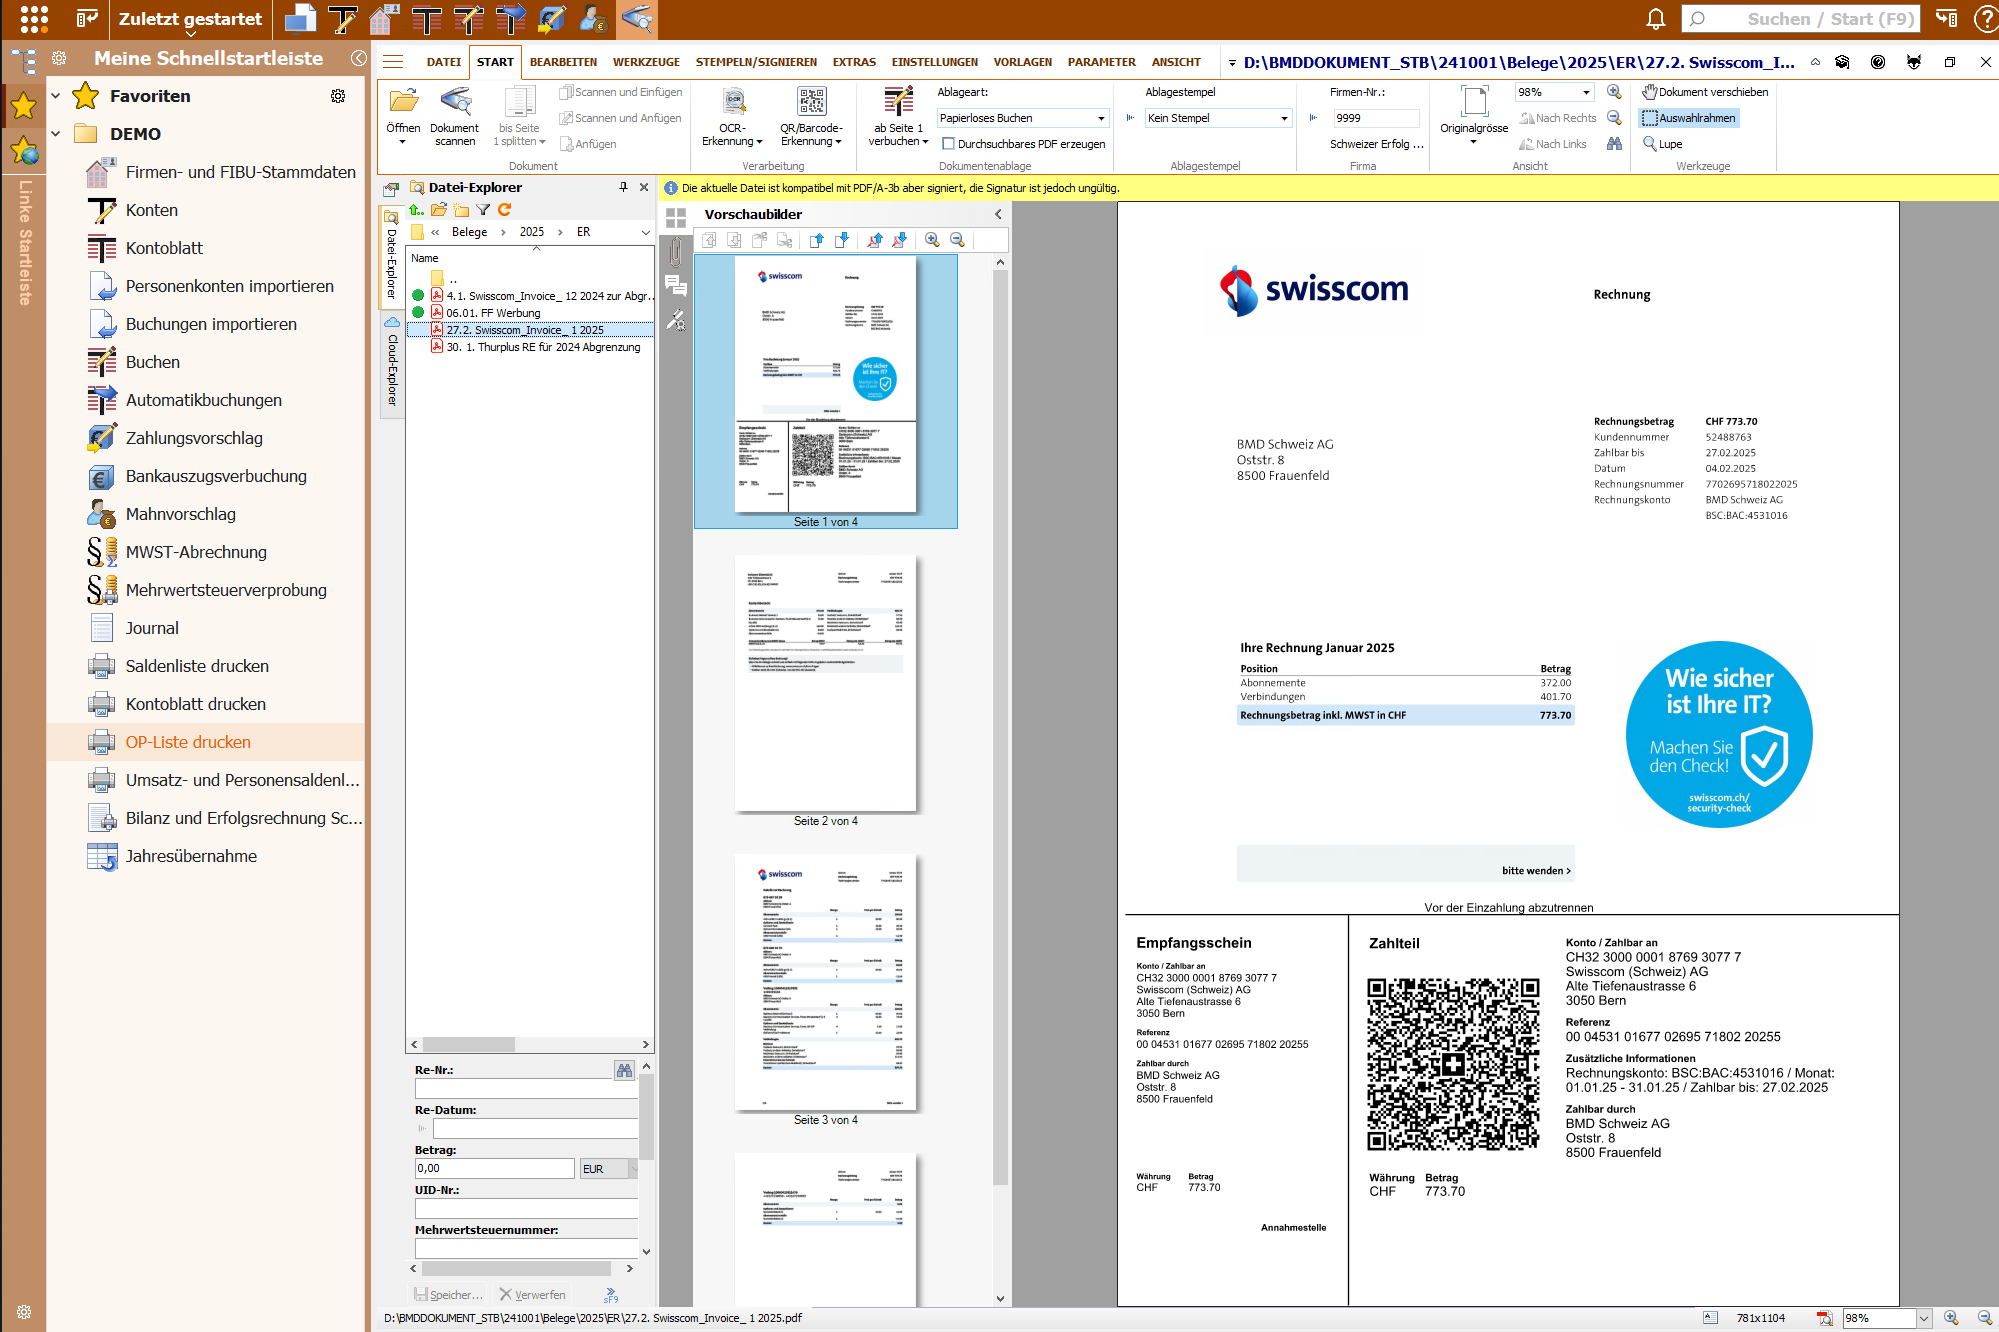This screenshot has height=1332, width=1999.
Task: Click the refresh icon in Datei-Explorer
Action: (x=505, y=210)
